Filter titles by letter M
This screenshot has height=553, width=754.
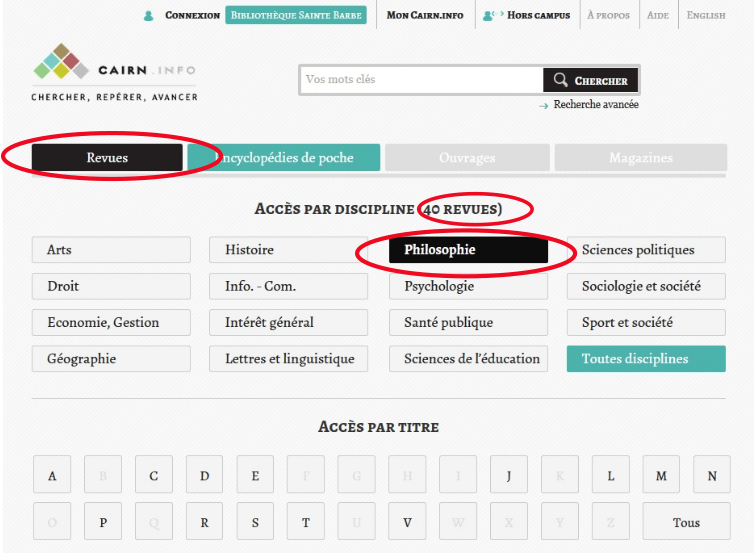pyautogui.click(x=661, y=475)
